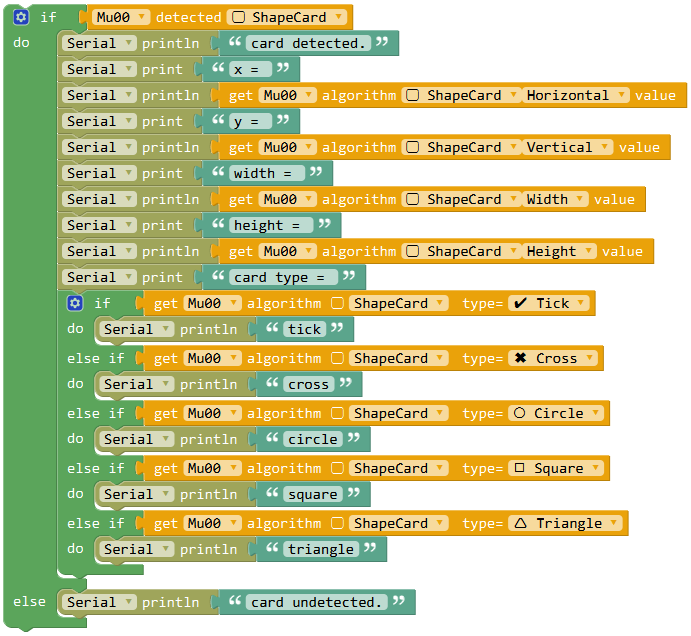Open Serial dropdown in 'x =' row
This screenshot has height=636, width=691.
click(x=100, y=69)
